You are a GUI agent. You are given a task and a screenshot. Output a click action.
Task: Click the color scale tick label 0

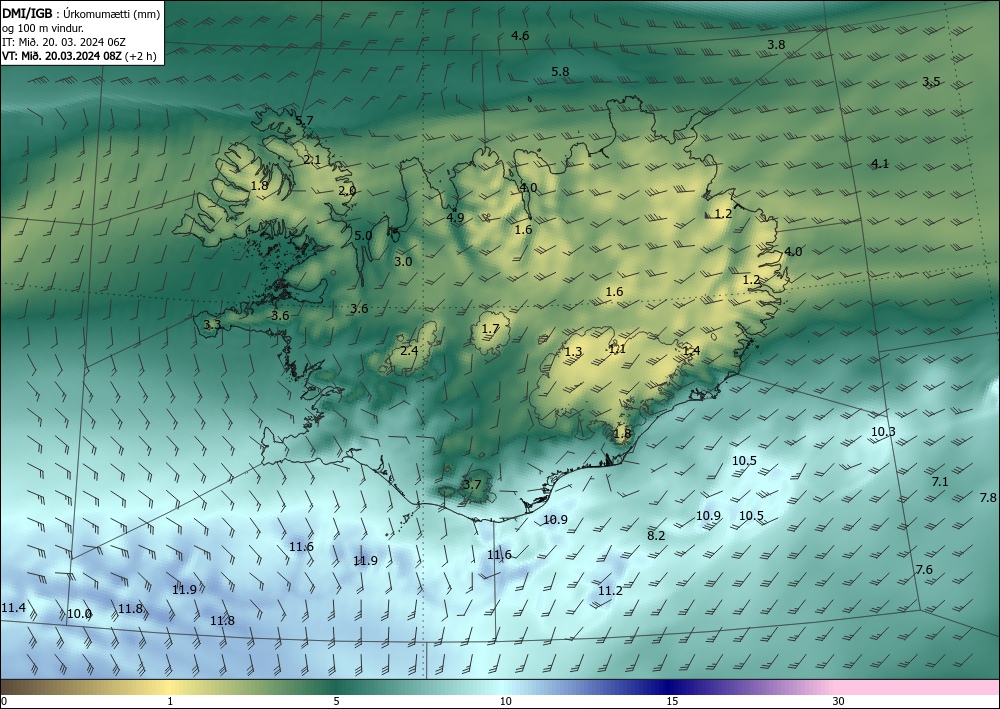click(4, 701)
